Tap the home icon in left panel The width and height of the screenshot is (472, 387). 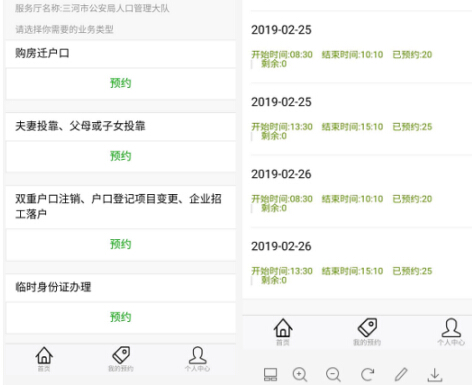coord(44,355)
